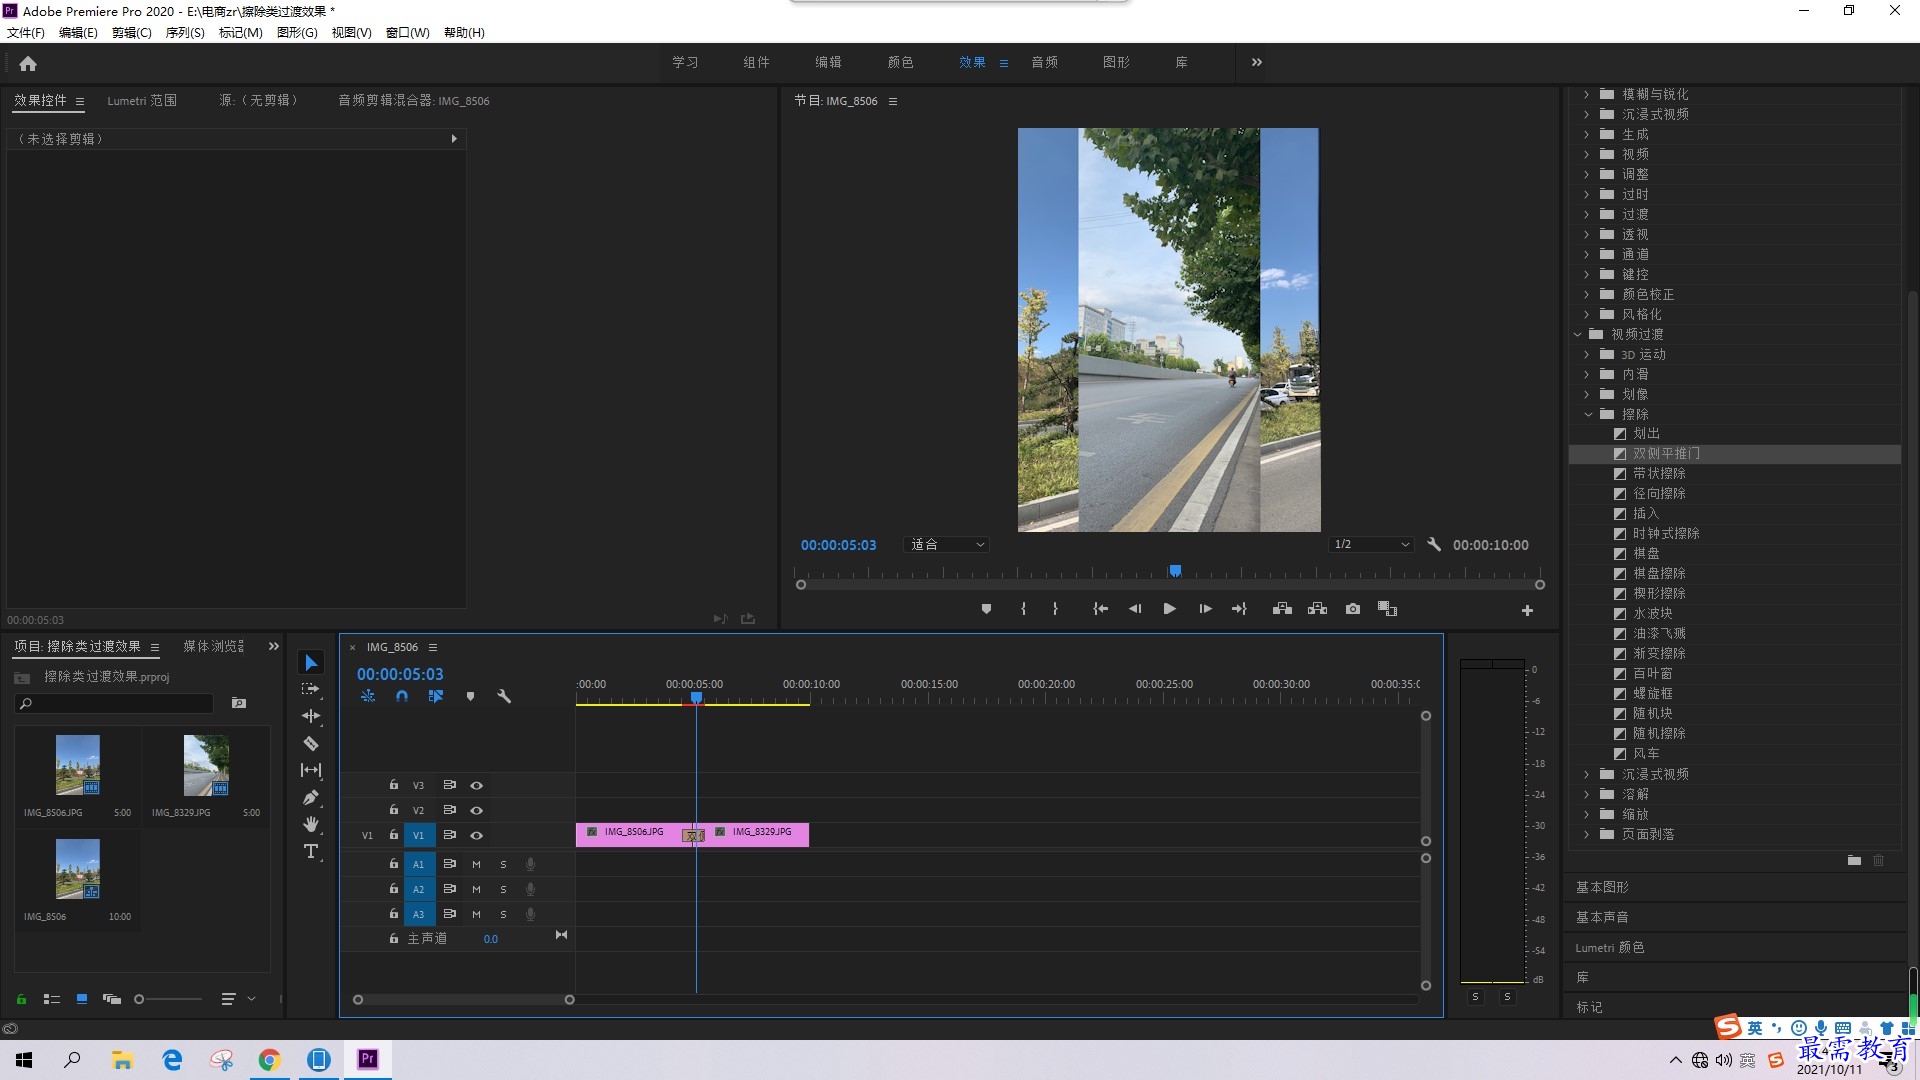Collapse the 擦除 folder
This screenshot has height=1080, width=1920.
tap(1588, 415)
